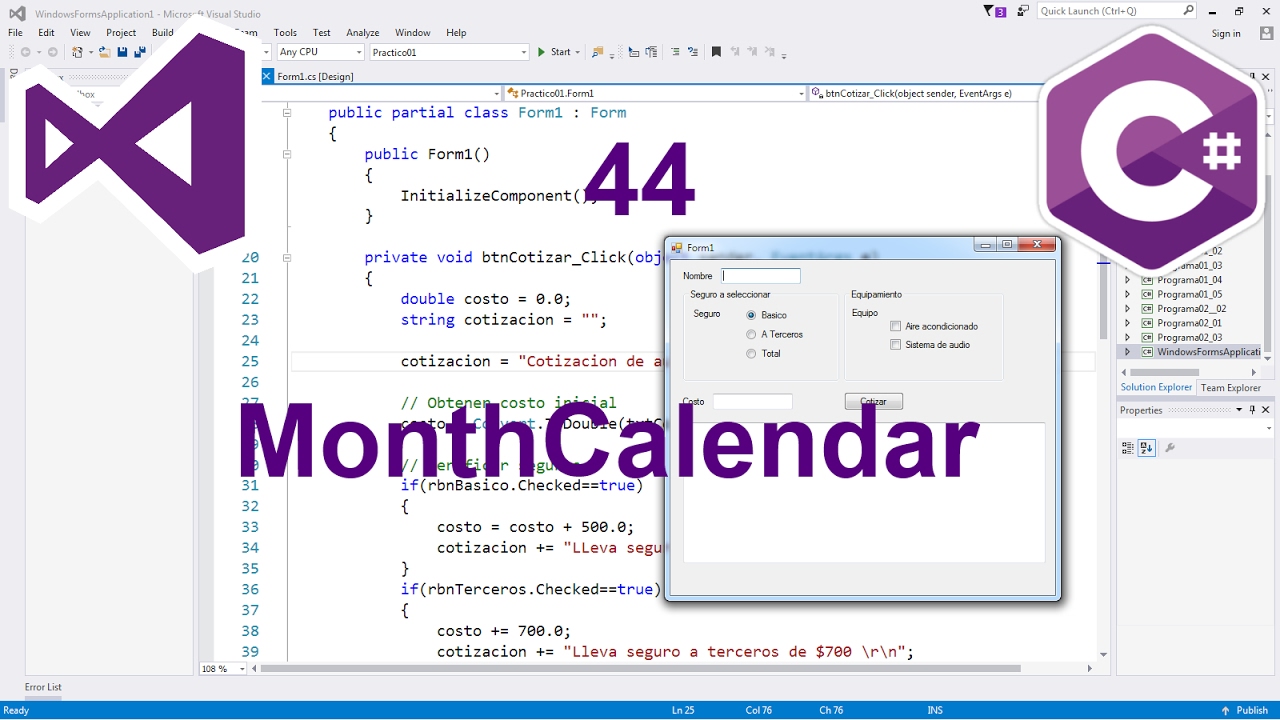Click the Find in Files toolbar icon

598,52
